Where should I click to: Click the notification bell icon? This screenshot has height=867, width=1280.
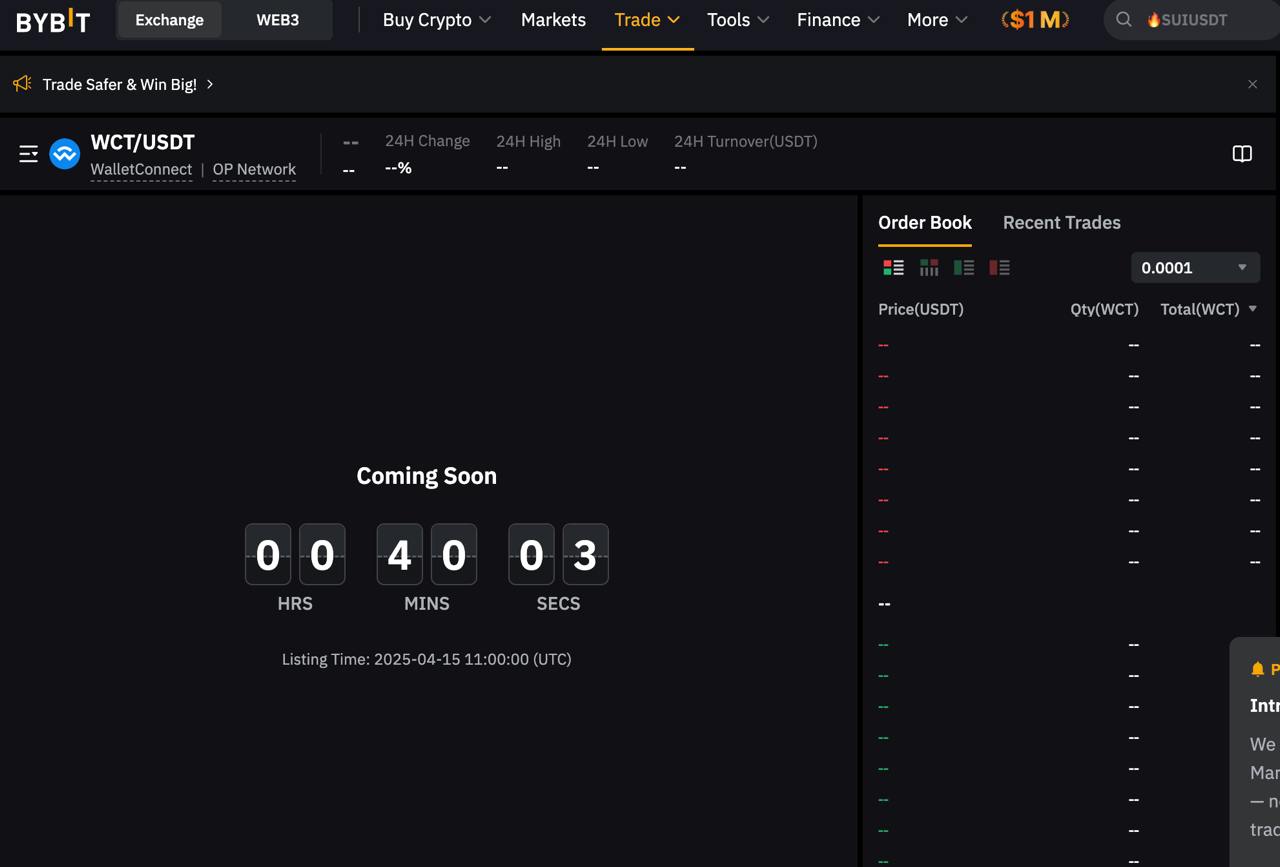click(x=1258, y=669)
